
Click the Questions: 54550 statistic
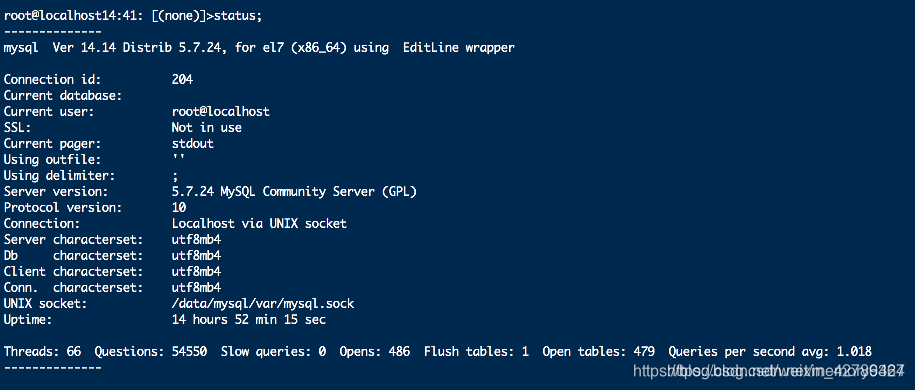click(151, 351)
